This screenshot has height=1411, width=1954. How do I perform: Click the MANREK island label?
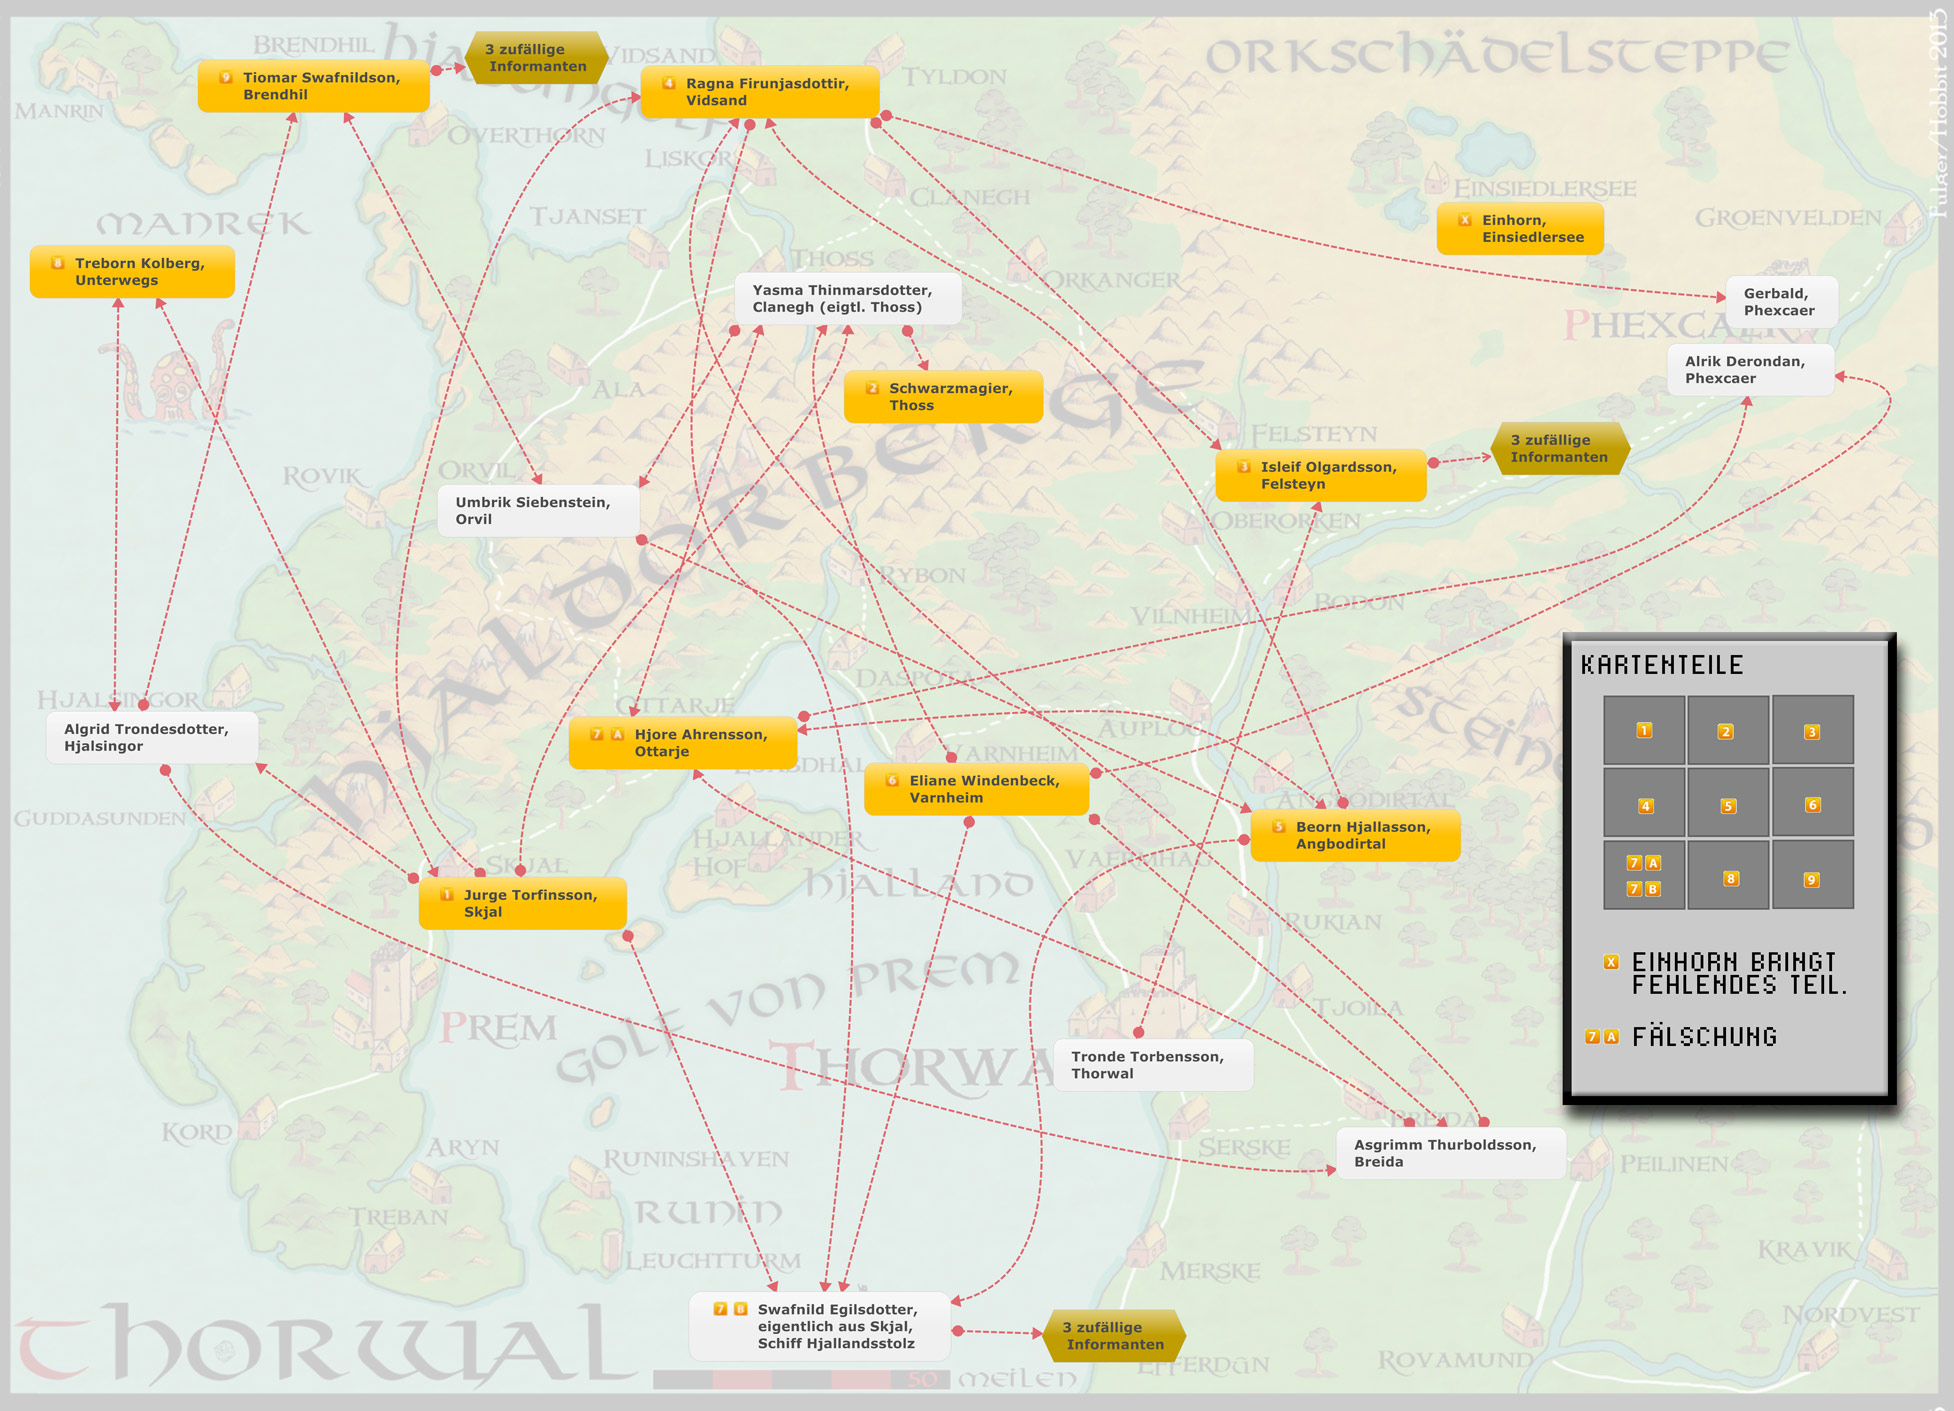click(x=203, y=223)
